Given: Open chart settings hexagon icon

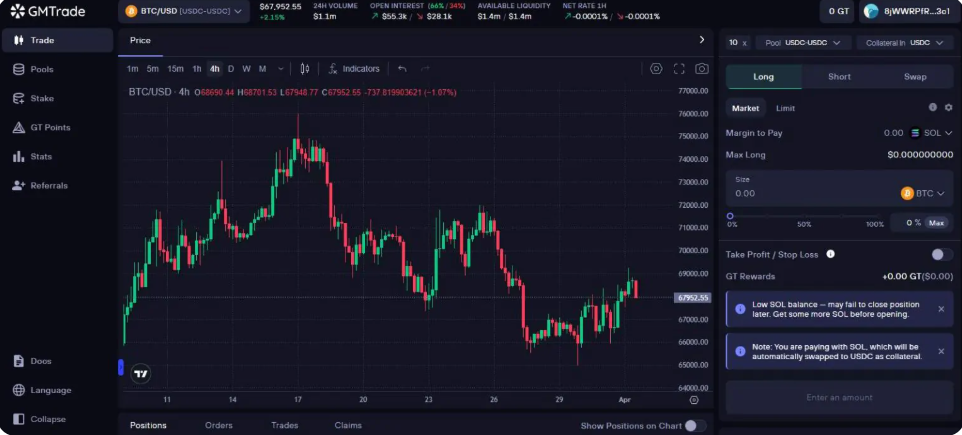Looking at the screenshot, I should tap(656, 69).
